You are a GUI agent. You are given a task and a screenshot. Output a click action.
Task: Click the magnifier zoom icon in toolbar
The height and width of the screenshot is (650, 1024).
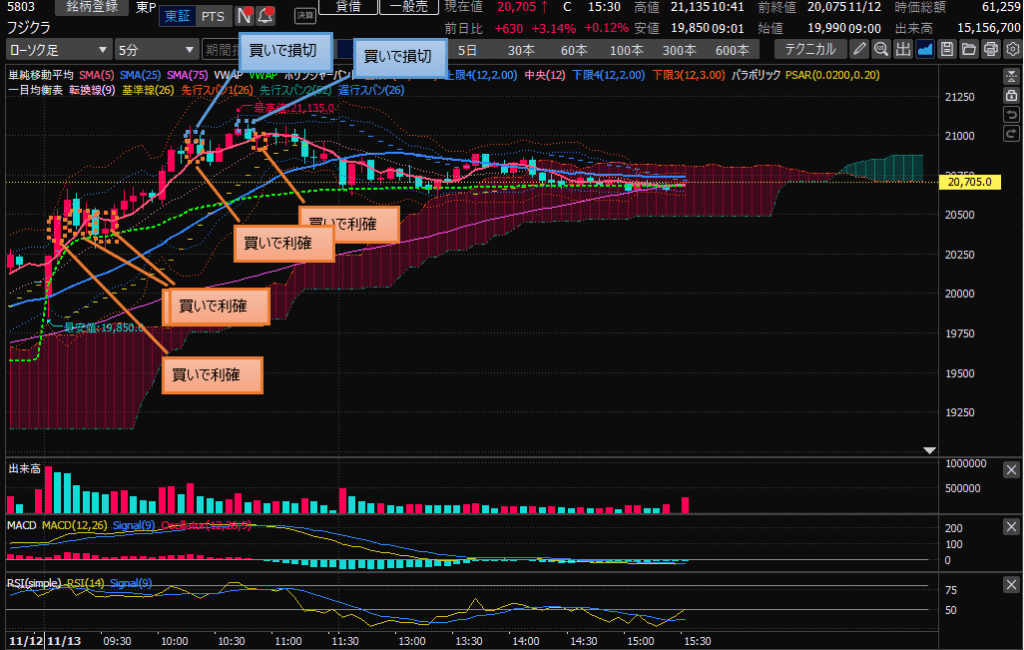(881, 49)
